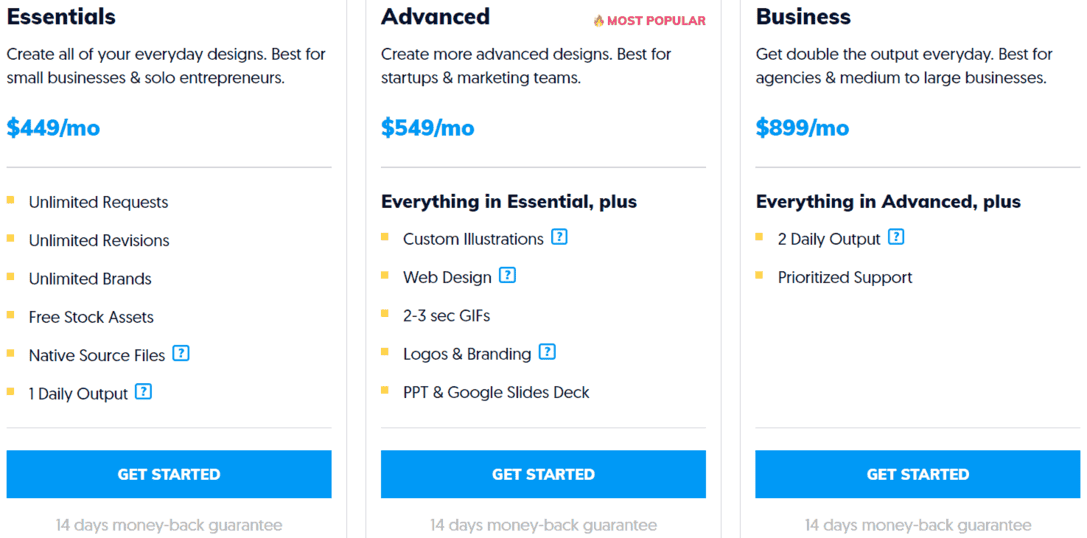Click the Most Popular badge text
Image resolution: width=1087 pixels, height=538 pixels.
pos(656,21)
